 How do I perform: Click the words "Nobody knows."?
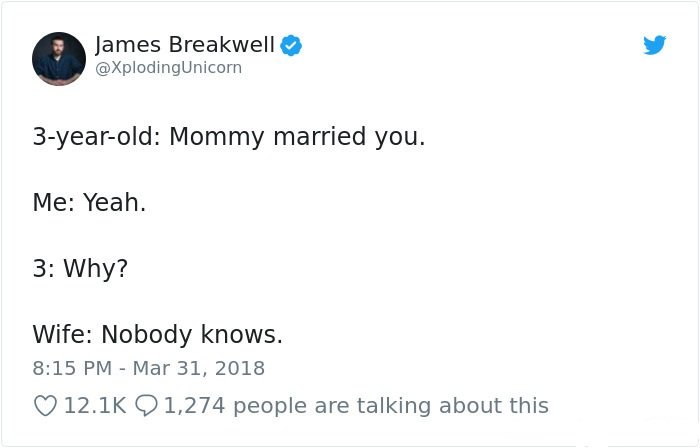[x=192, y=334]
